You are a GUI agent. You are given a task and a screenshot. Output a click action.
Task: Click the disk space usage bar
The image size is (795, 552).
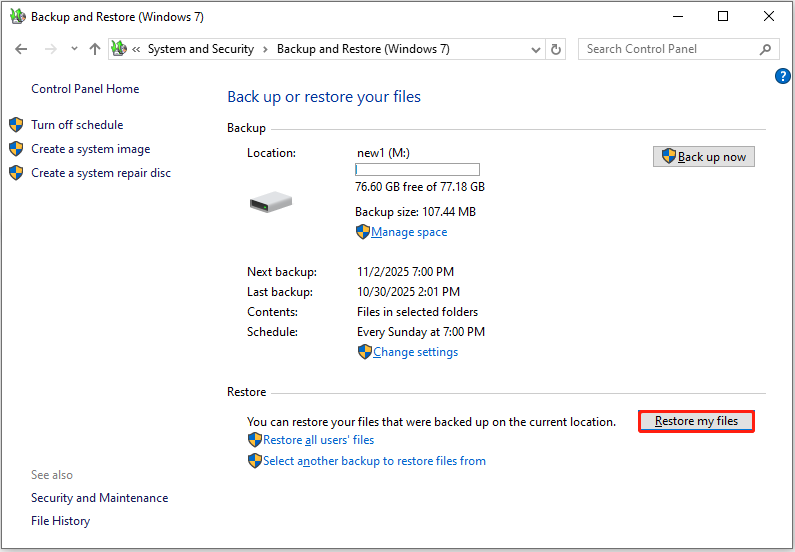[417, 169]
